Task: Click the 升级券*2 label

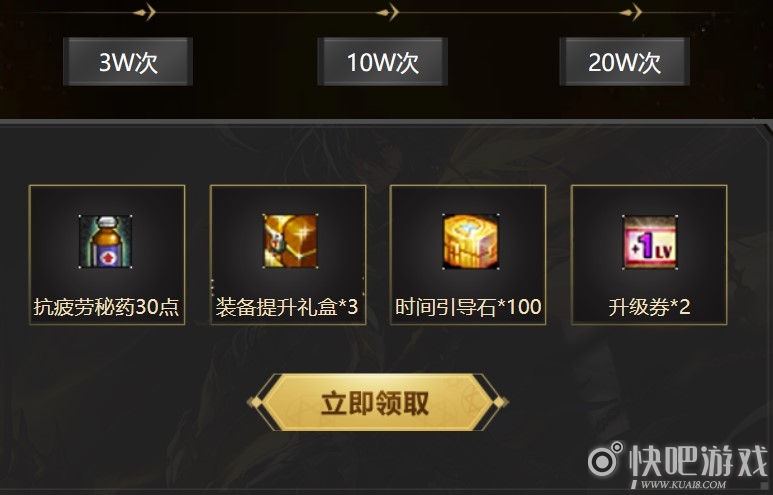Action: tap(649, 307)
